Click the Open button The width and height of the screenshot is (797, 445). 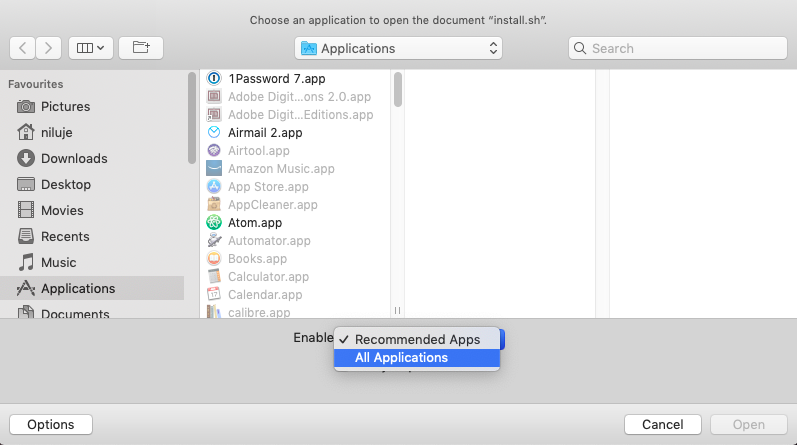tap(749, 425)
